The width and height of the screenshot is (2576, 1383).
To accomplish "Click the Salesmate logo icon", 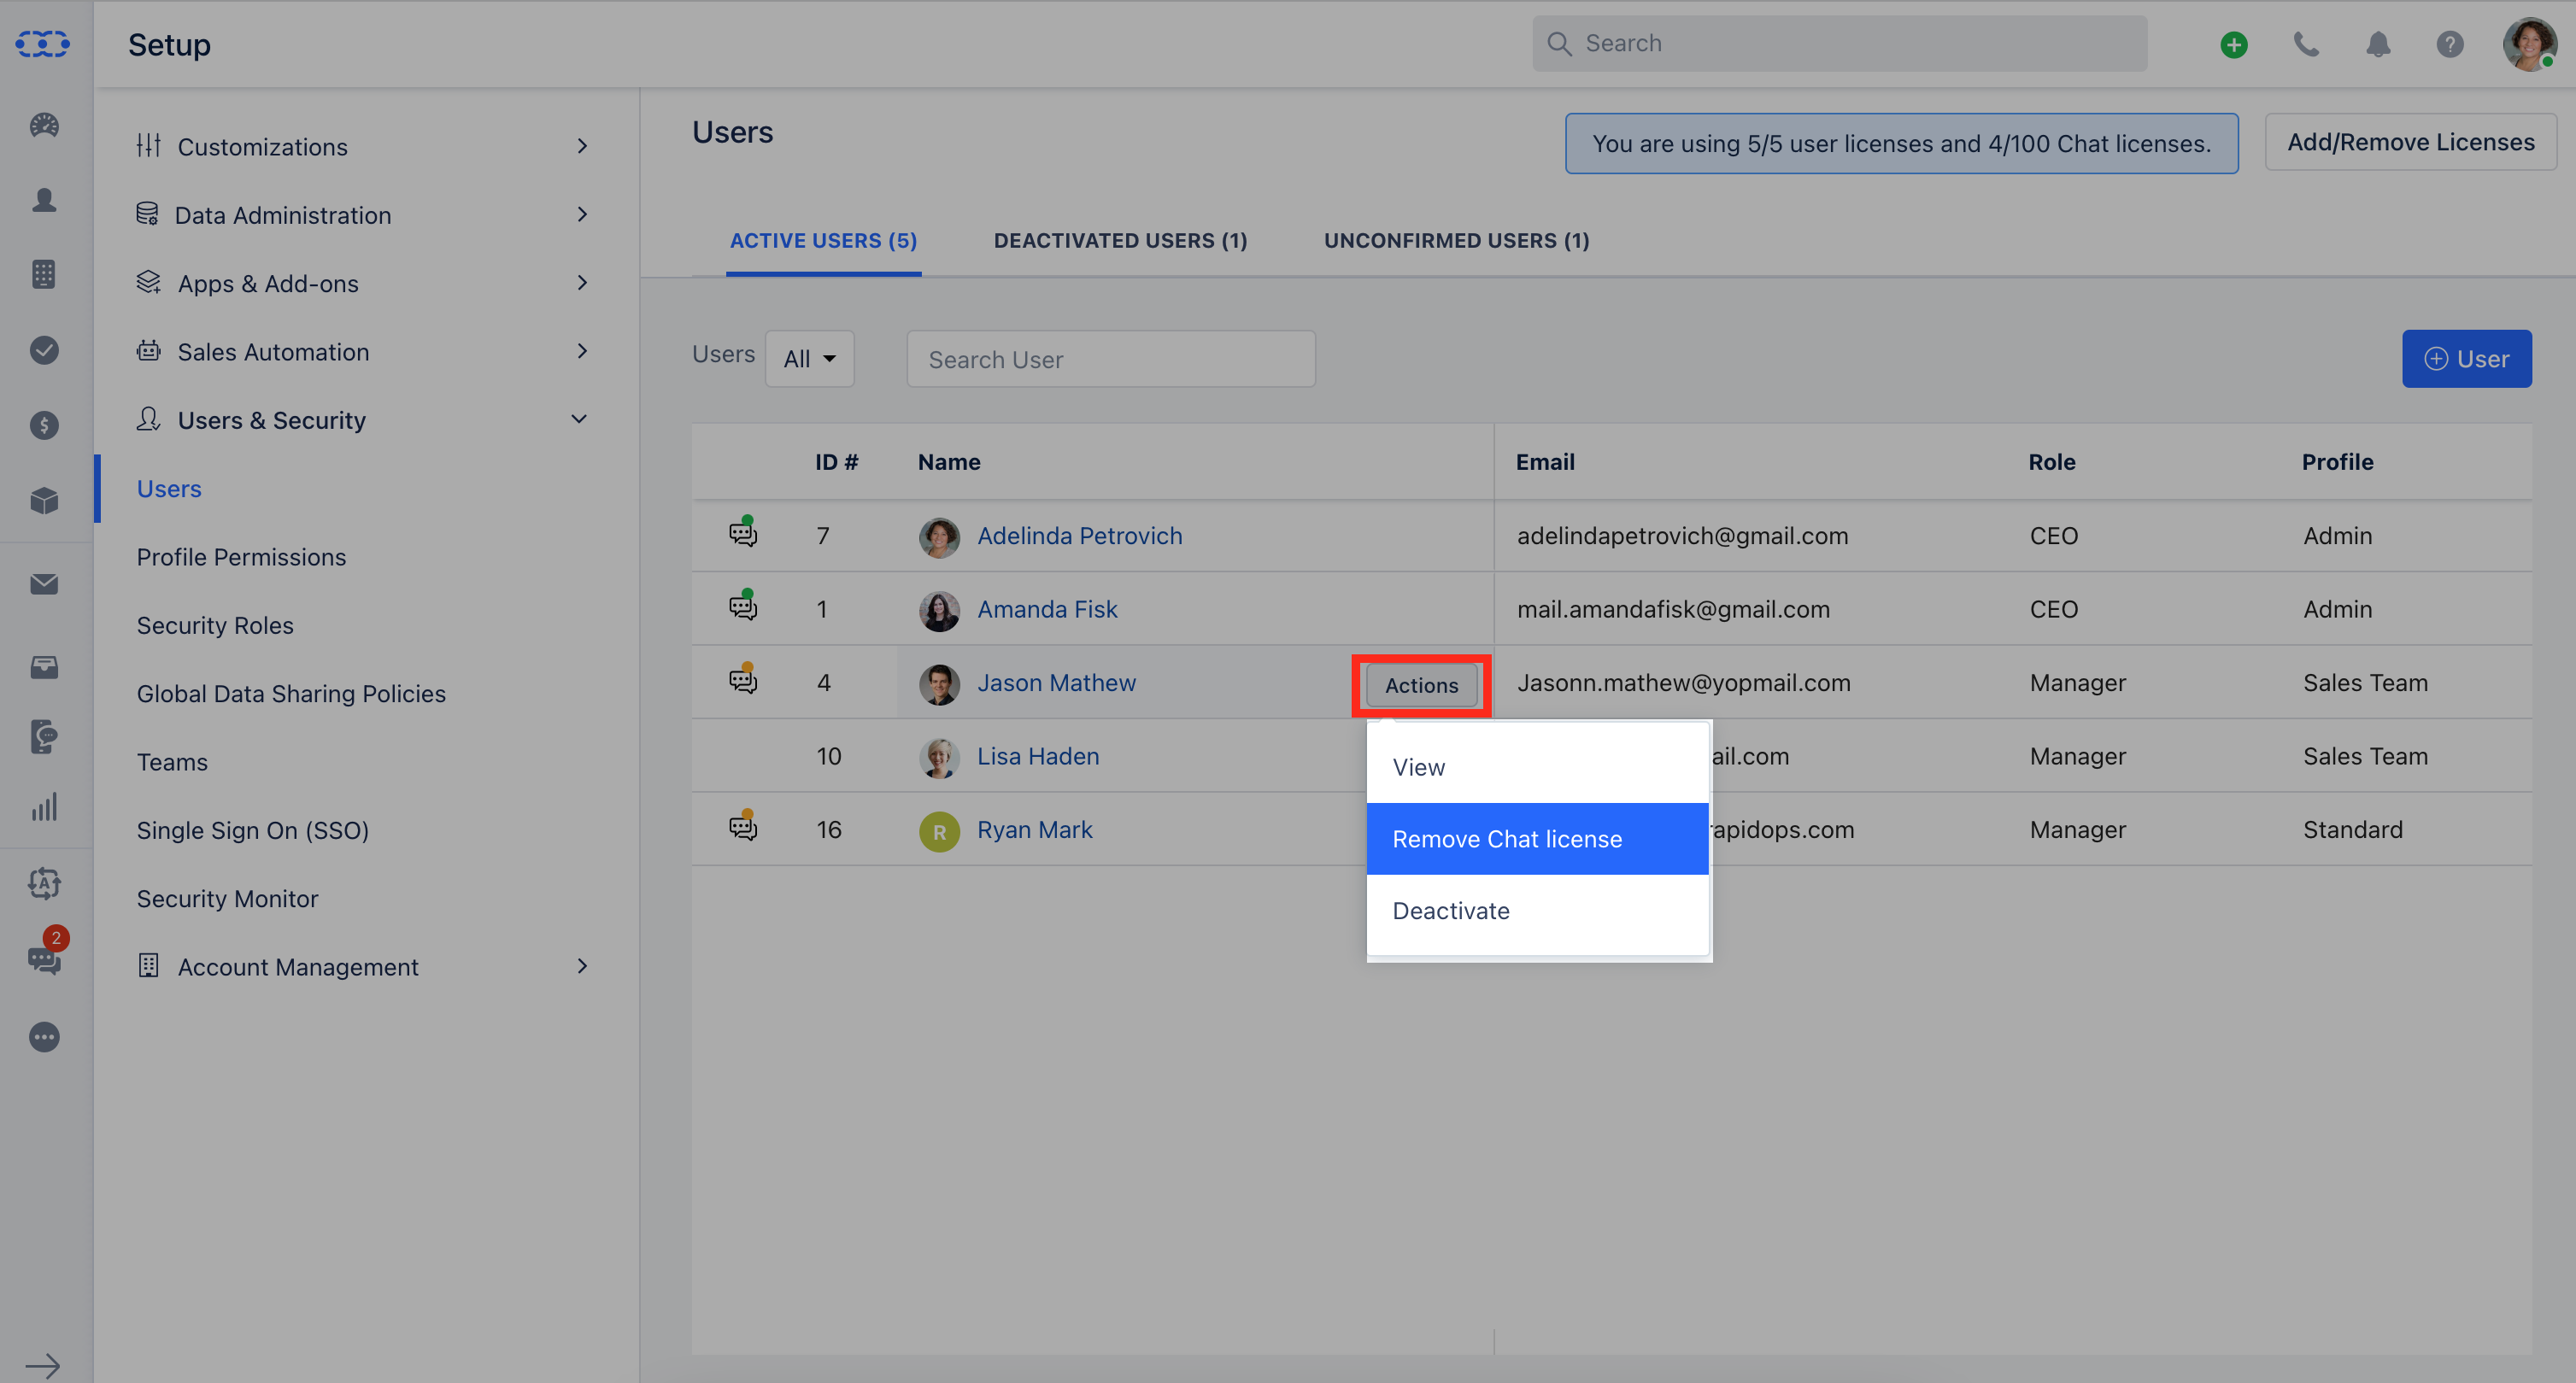I will [x=42, y=44].
